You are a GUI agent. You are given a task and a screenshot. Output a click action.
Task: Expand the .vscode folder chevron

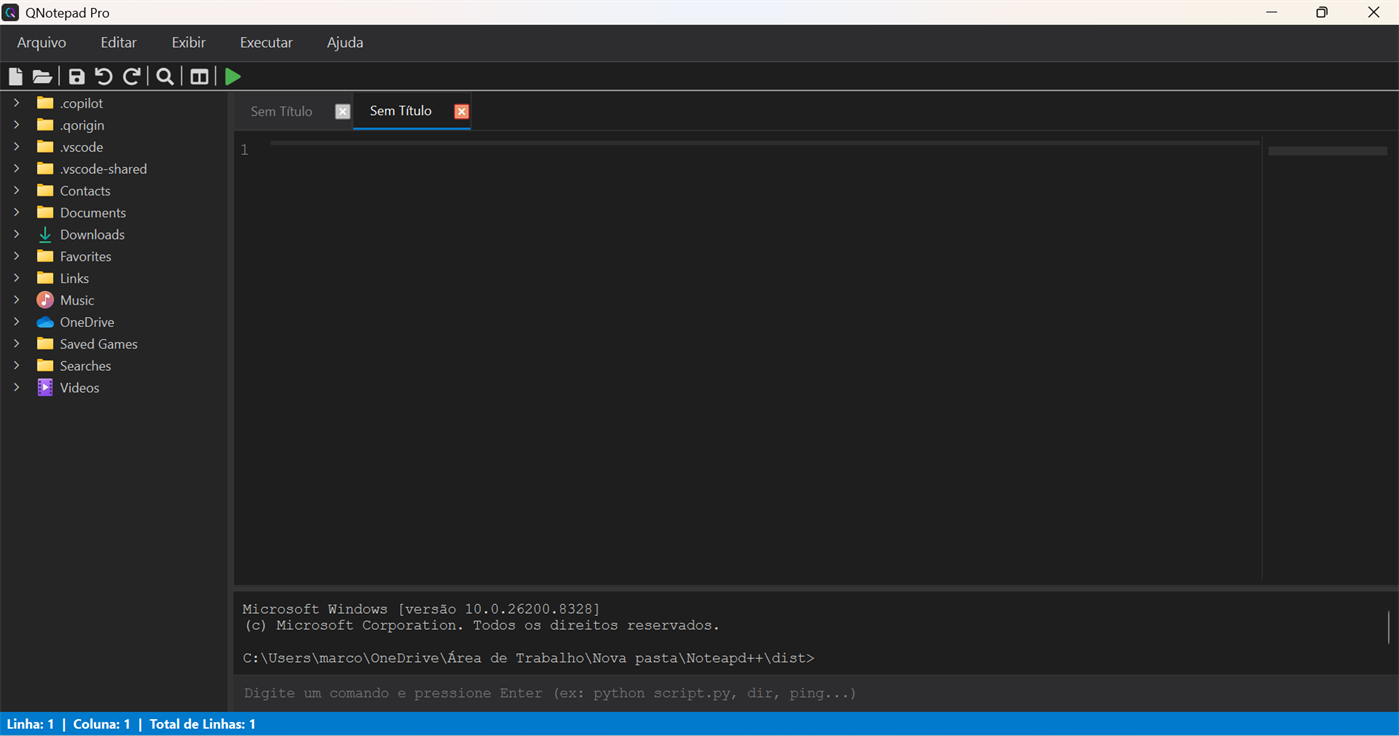point(16,147)
